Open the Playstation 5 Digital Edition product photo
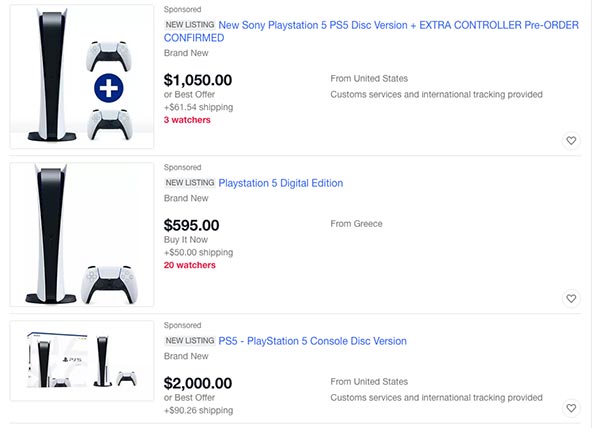Image resolution: width=600 pixels, height=428 pixels. (82, 233)
